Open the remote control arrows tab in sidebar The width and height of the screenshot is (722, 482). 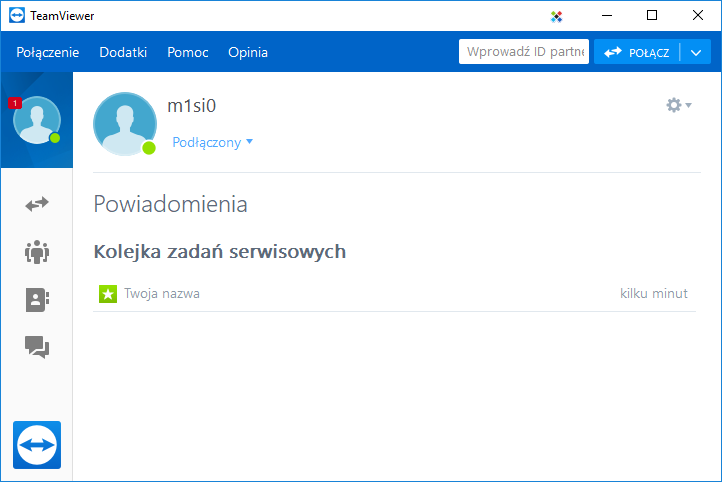click(36, 204)
